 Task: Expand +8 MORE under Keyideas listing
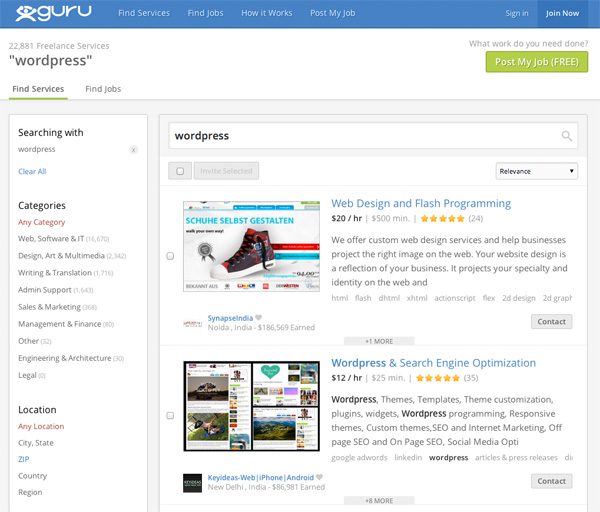(x=379, y=501)
